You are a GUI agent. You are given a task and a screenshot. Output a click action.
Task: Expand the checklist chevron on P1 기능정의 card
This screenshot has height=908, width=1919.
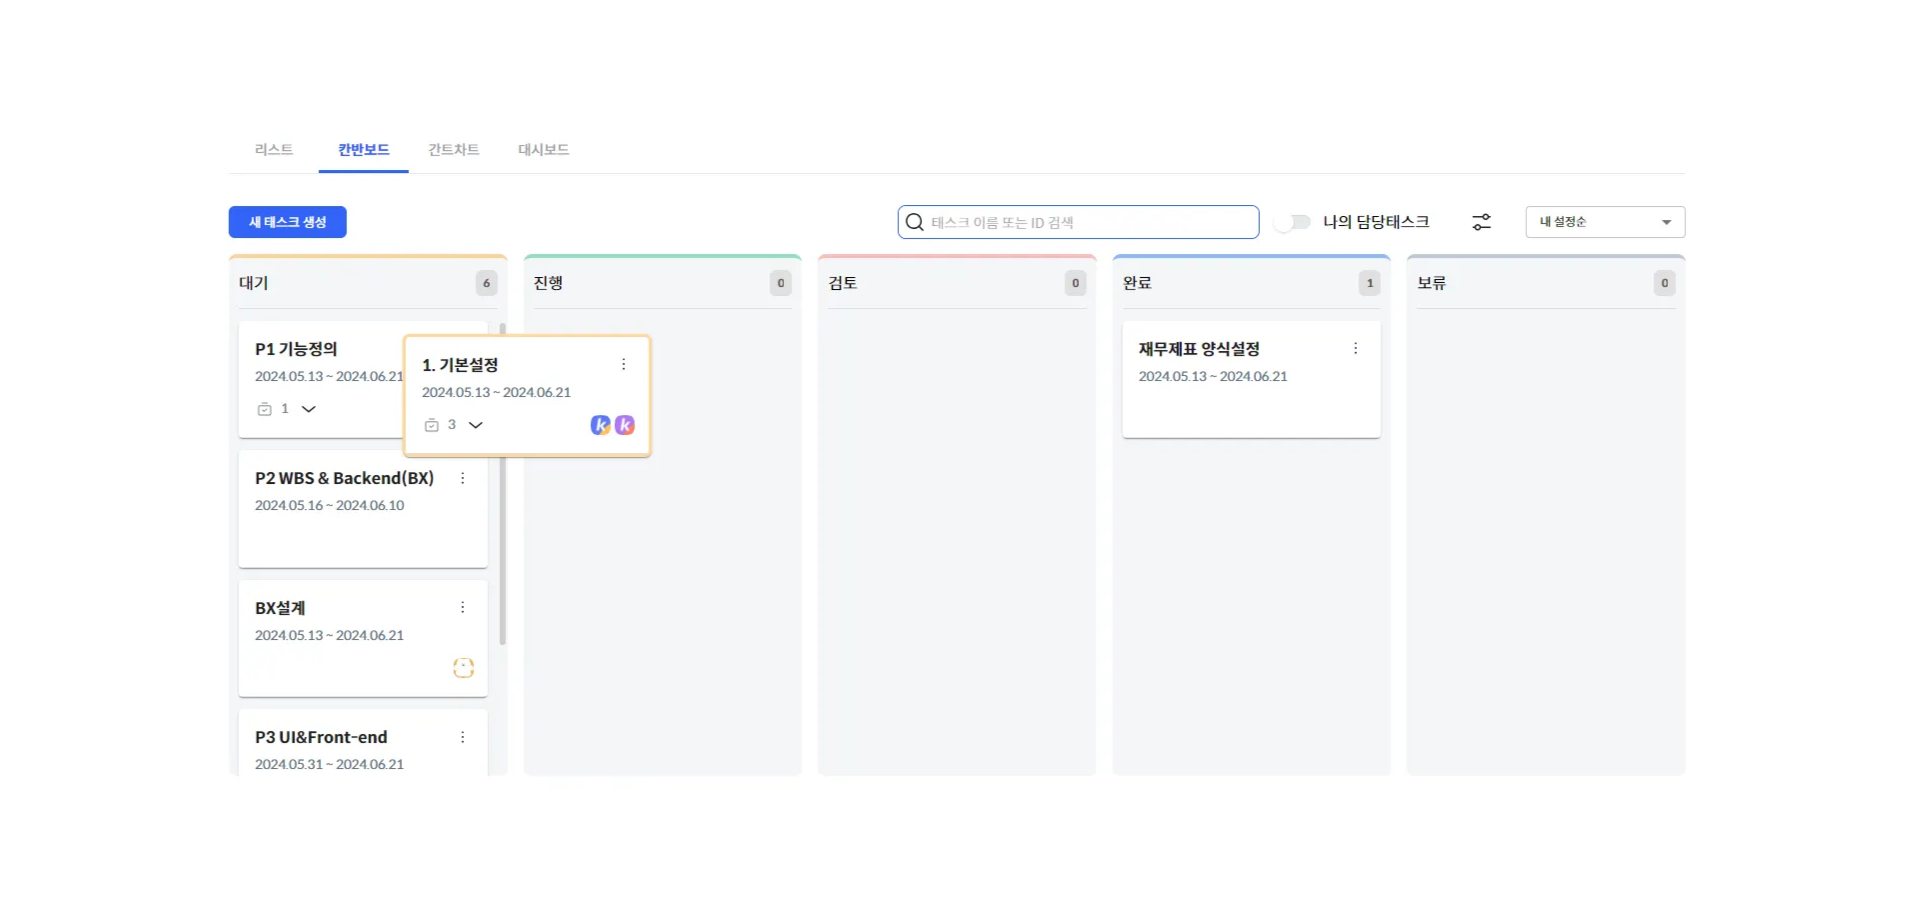(308, 409)
